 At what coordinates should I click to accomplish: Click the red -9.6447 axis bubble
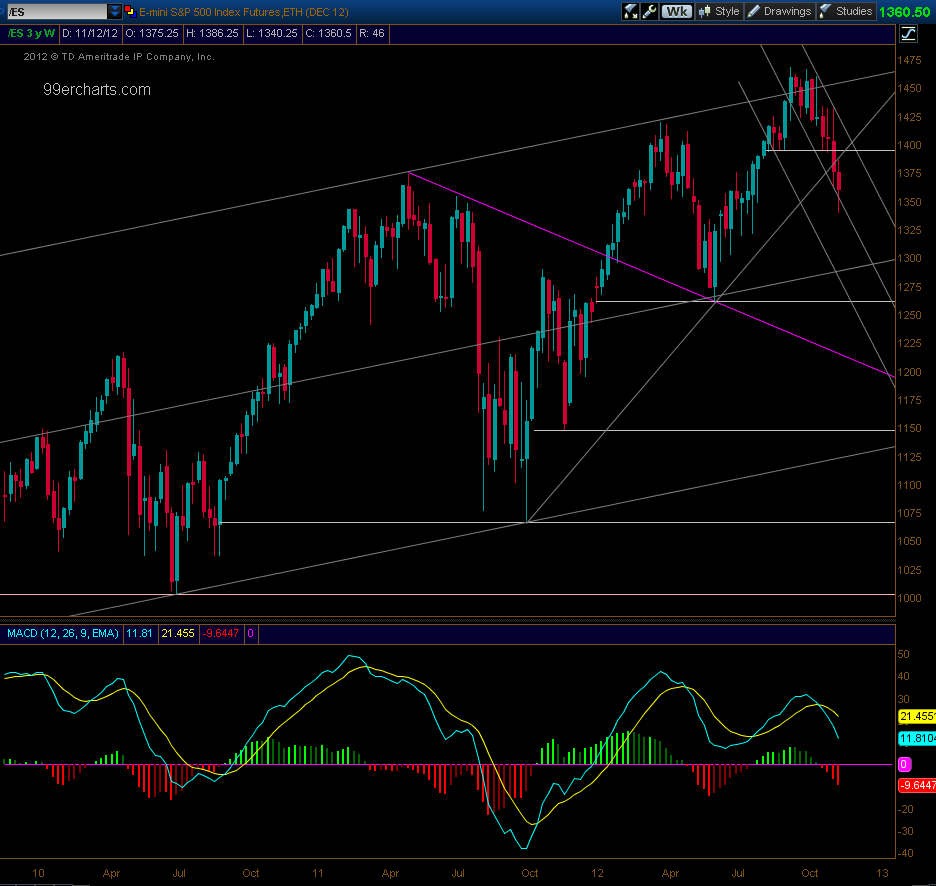[917, 785]
